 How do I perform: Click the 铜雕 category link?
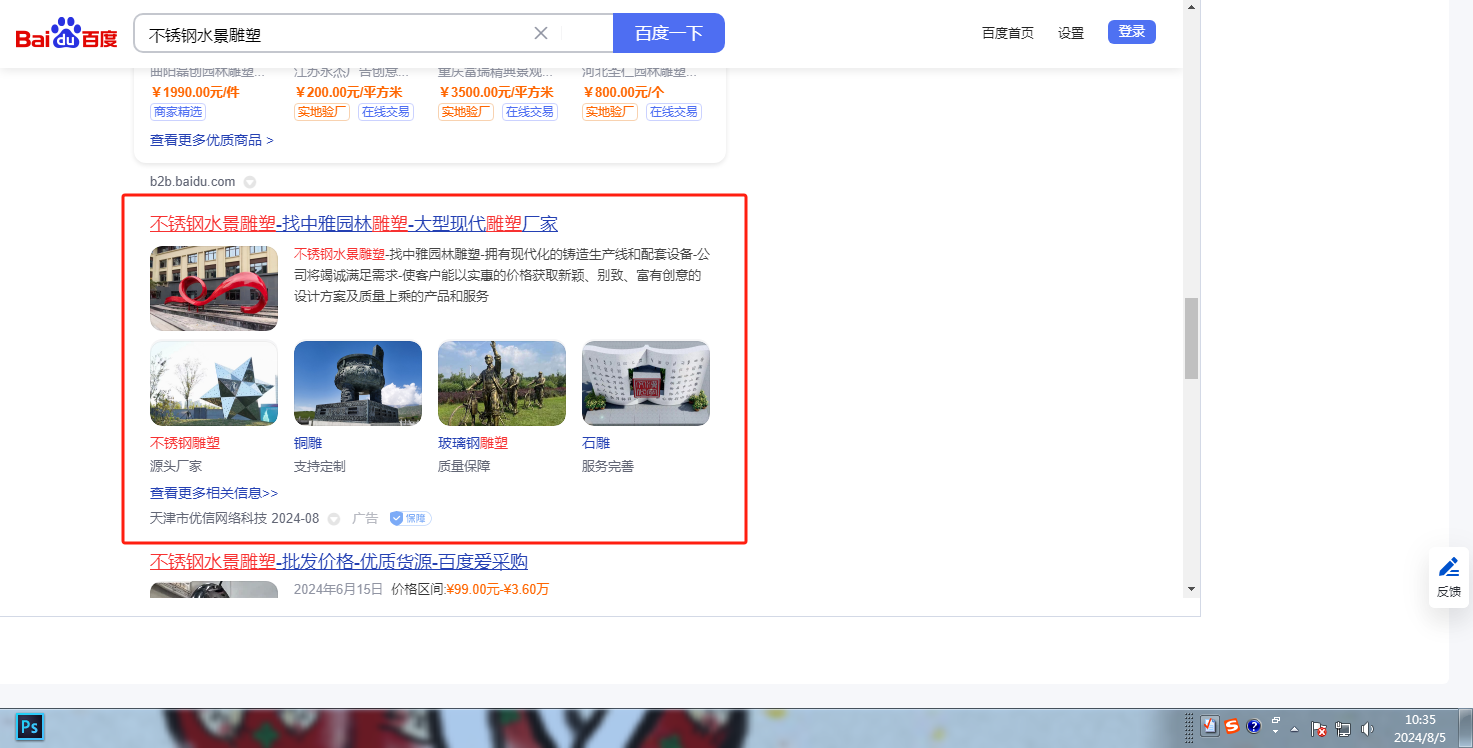click(x=308, y=443)
